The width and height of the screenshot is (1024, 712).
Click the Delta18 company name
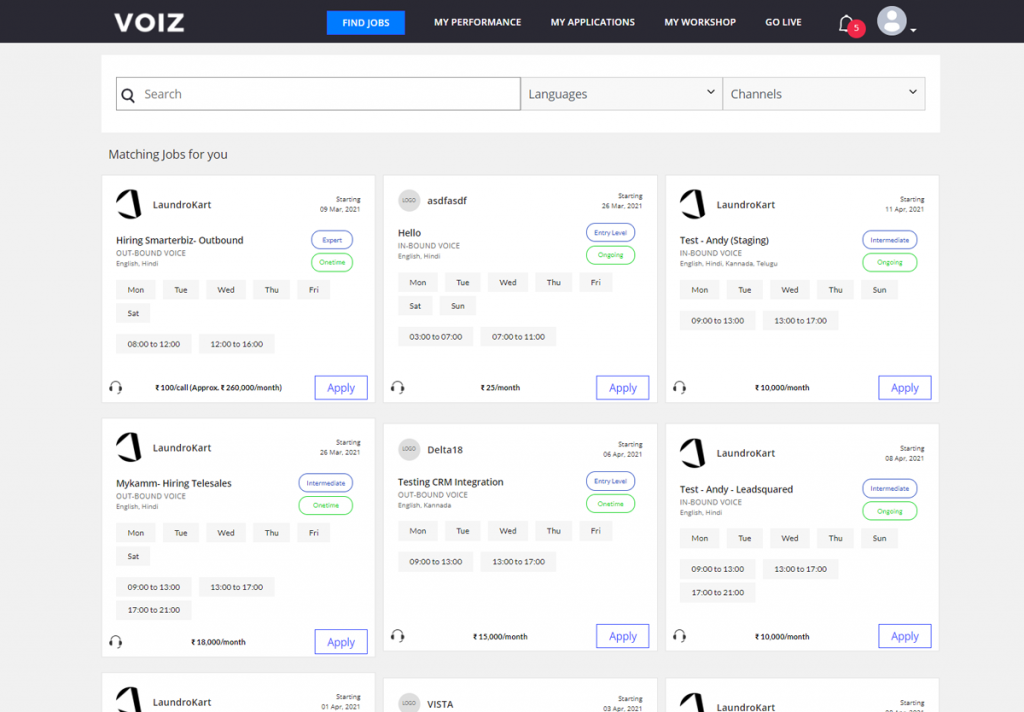[x=445, y=449]
